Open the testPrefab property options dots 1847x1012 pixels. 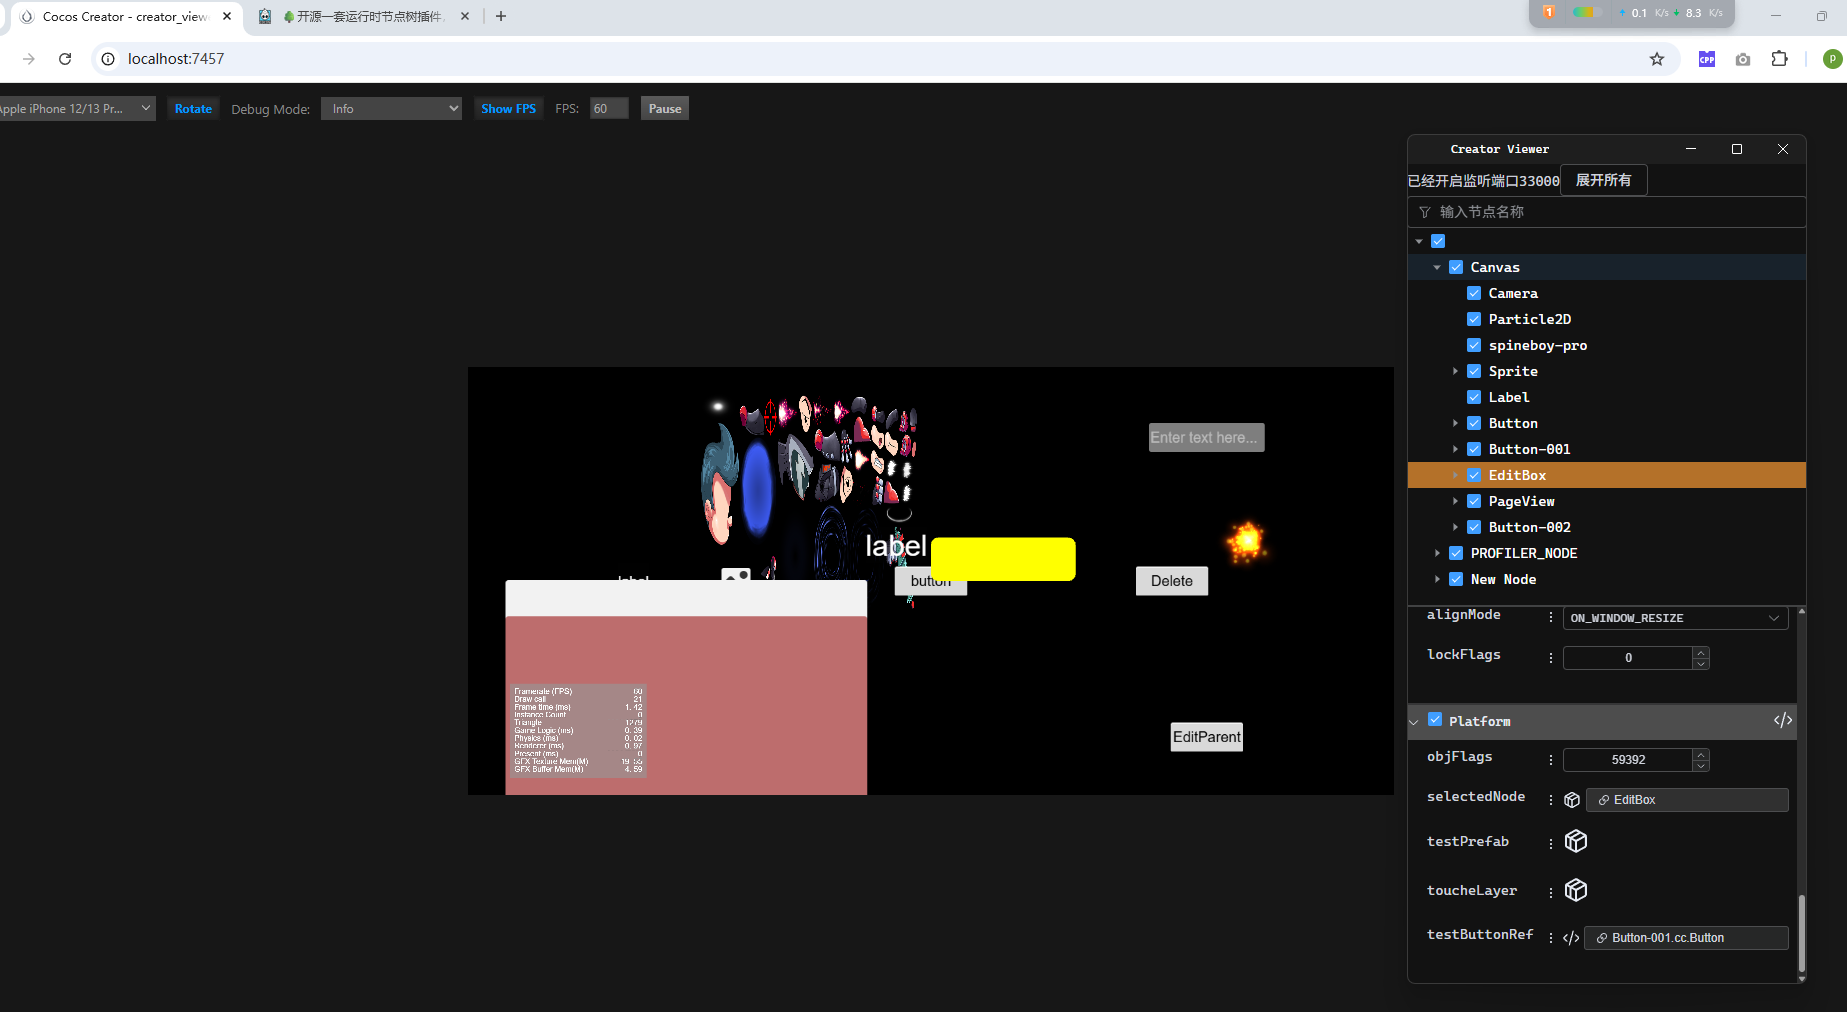click(x=1551, y=844)
